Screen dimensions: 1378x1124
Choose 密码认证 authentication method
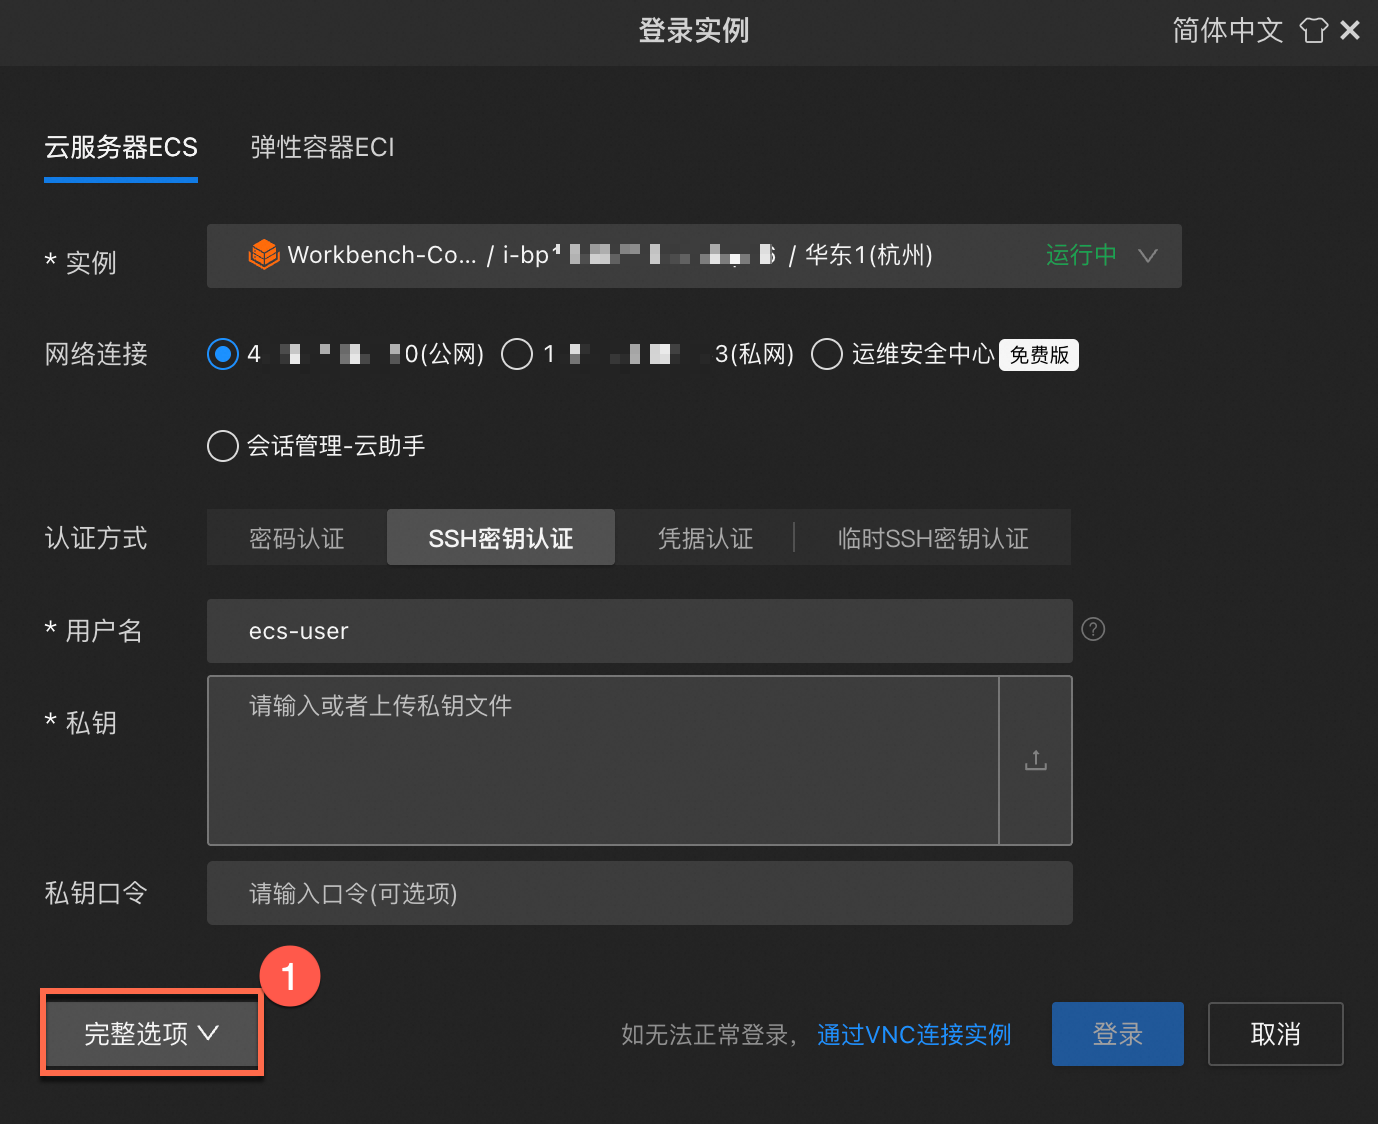click(x=297, y=538)
